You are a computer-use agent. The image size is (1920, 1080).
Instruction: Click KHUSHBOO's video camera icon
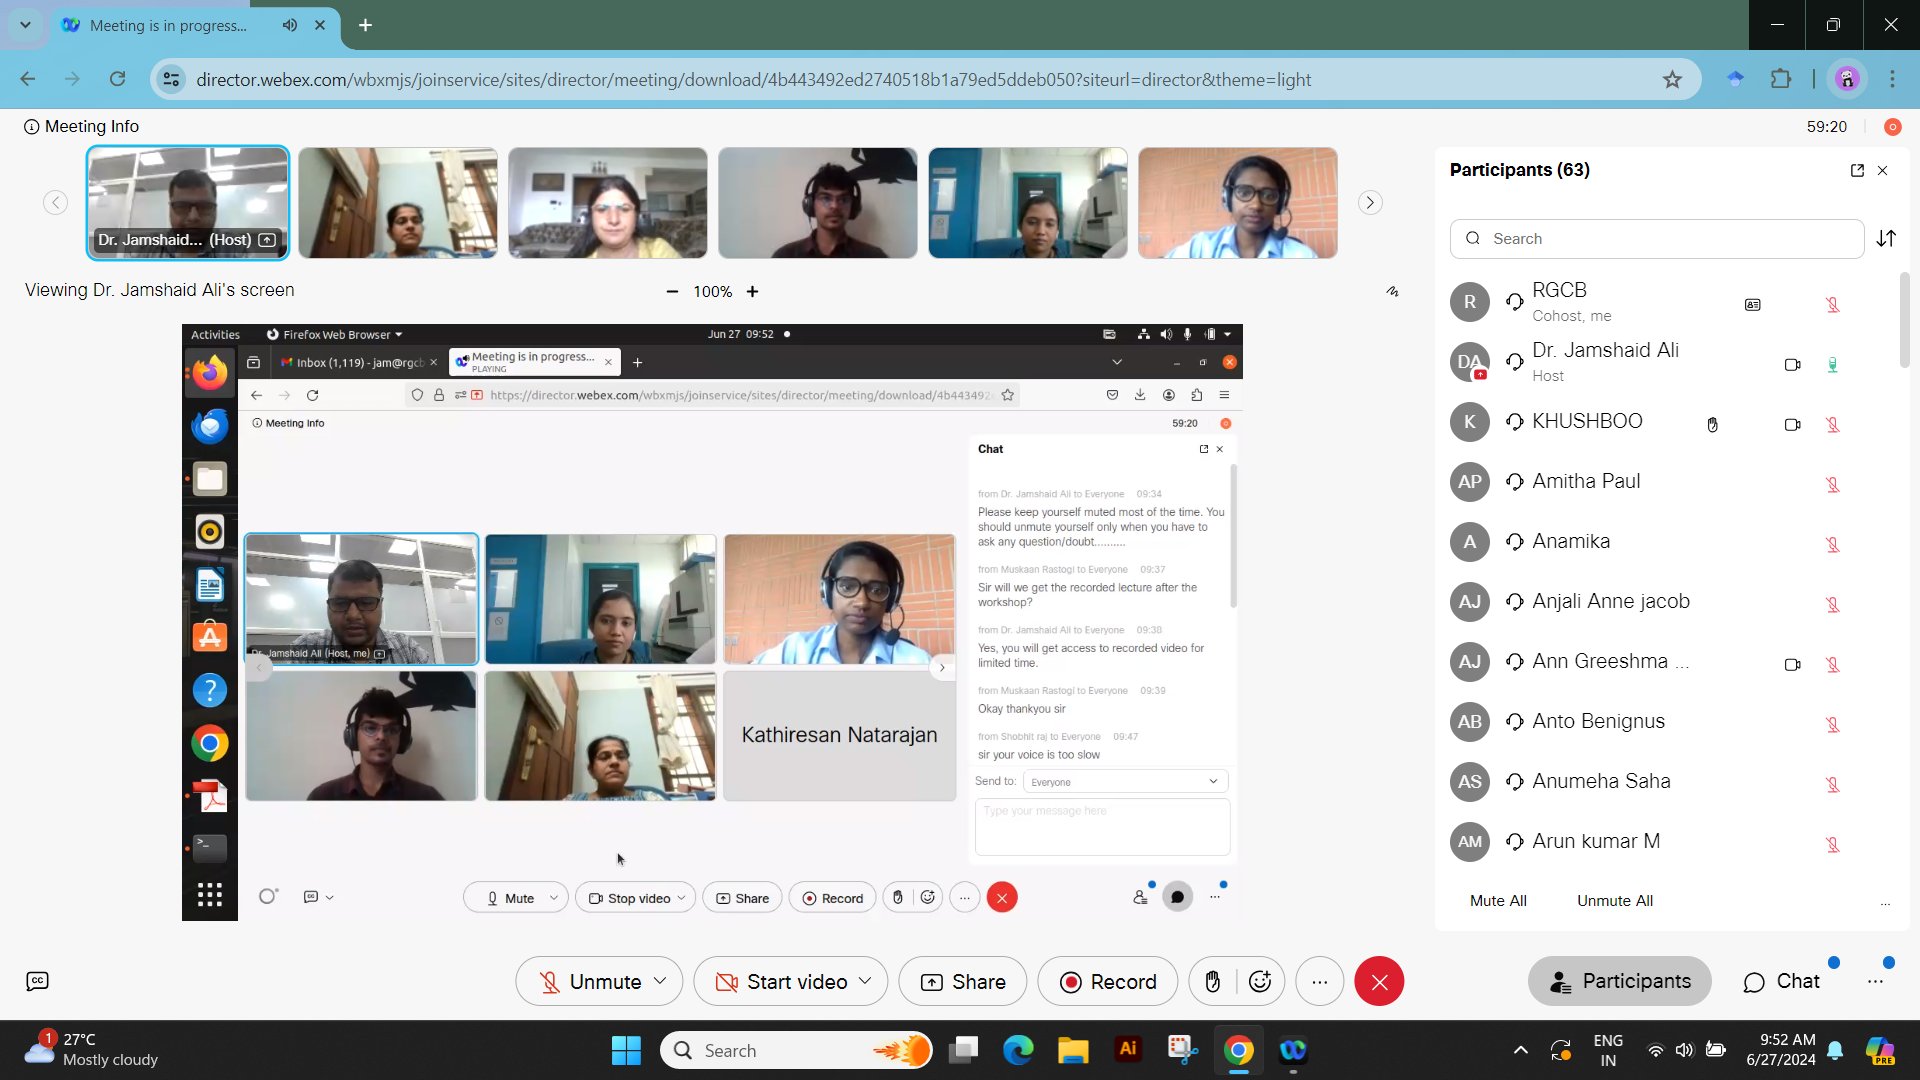tap(1792, 424)
